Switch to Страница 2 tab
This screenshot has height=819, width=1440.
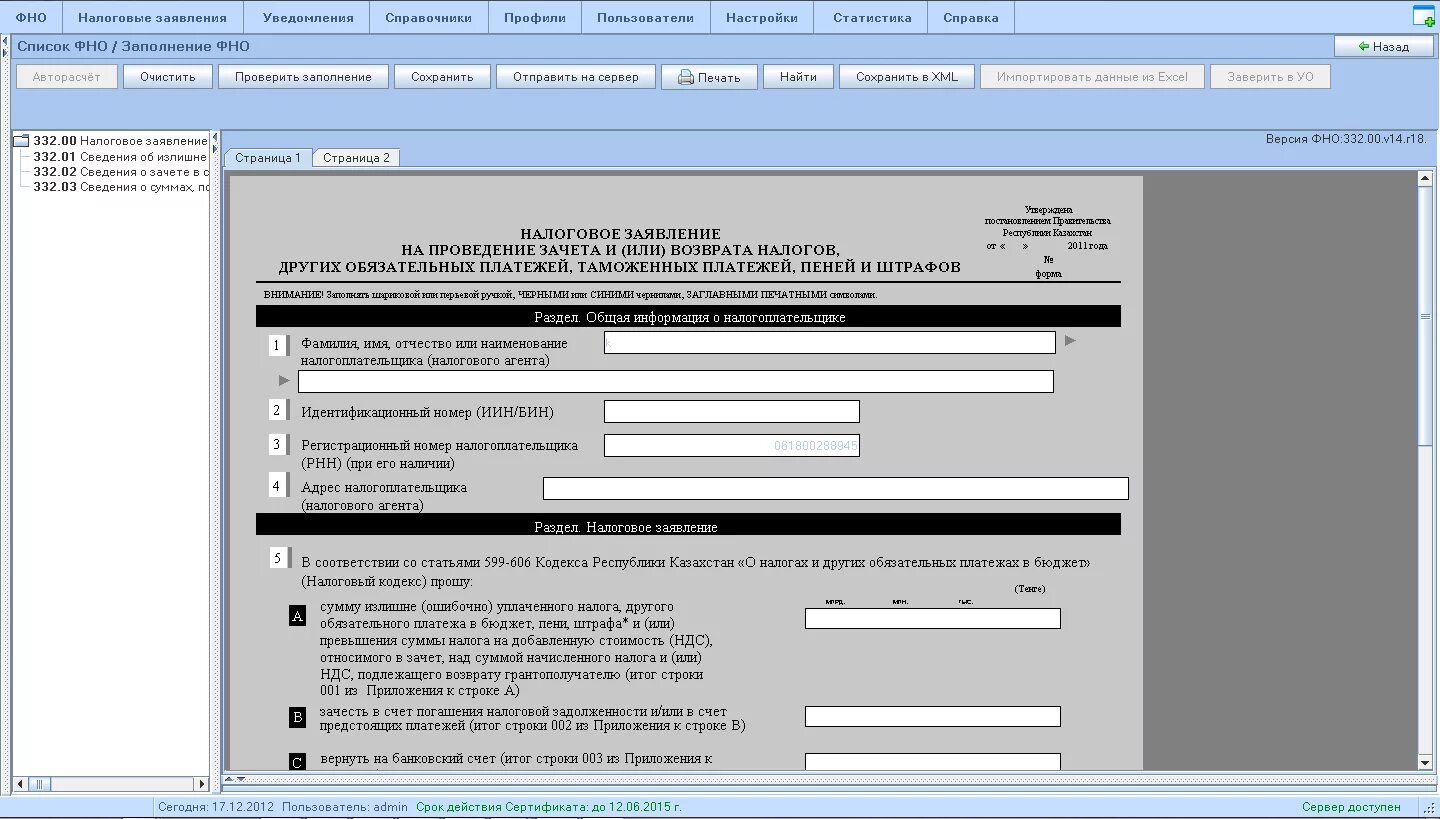(x=356, y=158)
